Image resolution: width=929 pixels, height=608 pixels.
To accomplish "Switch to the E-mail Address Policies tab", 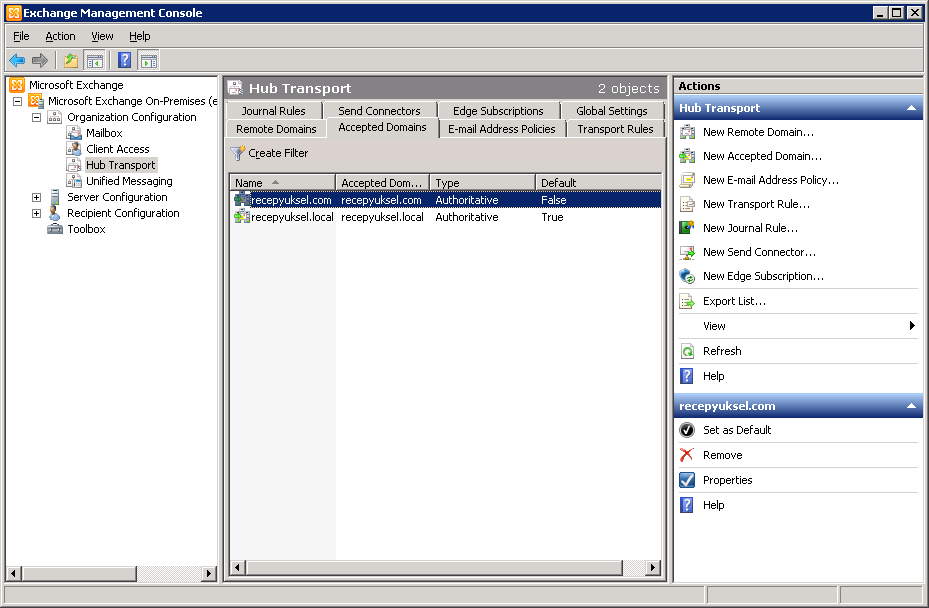I will click(502, 129).
